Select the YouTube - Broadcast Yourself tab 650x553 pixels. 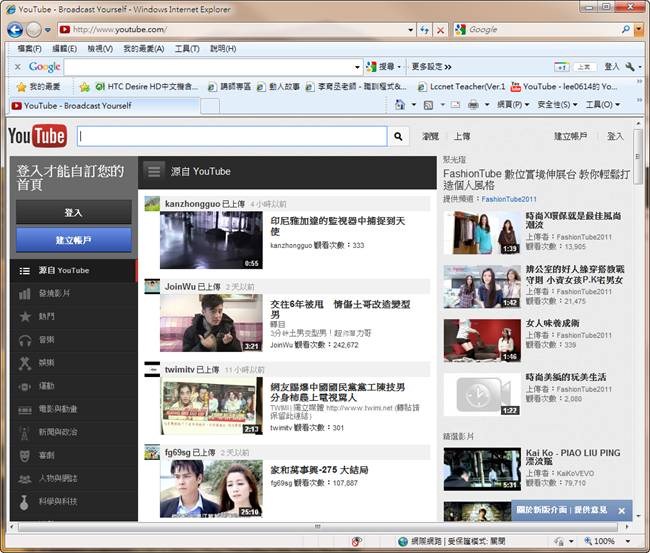(104, 106)
